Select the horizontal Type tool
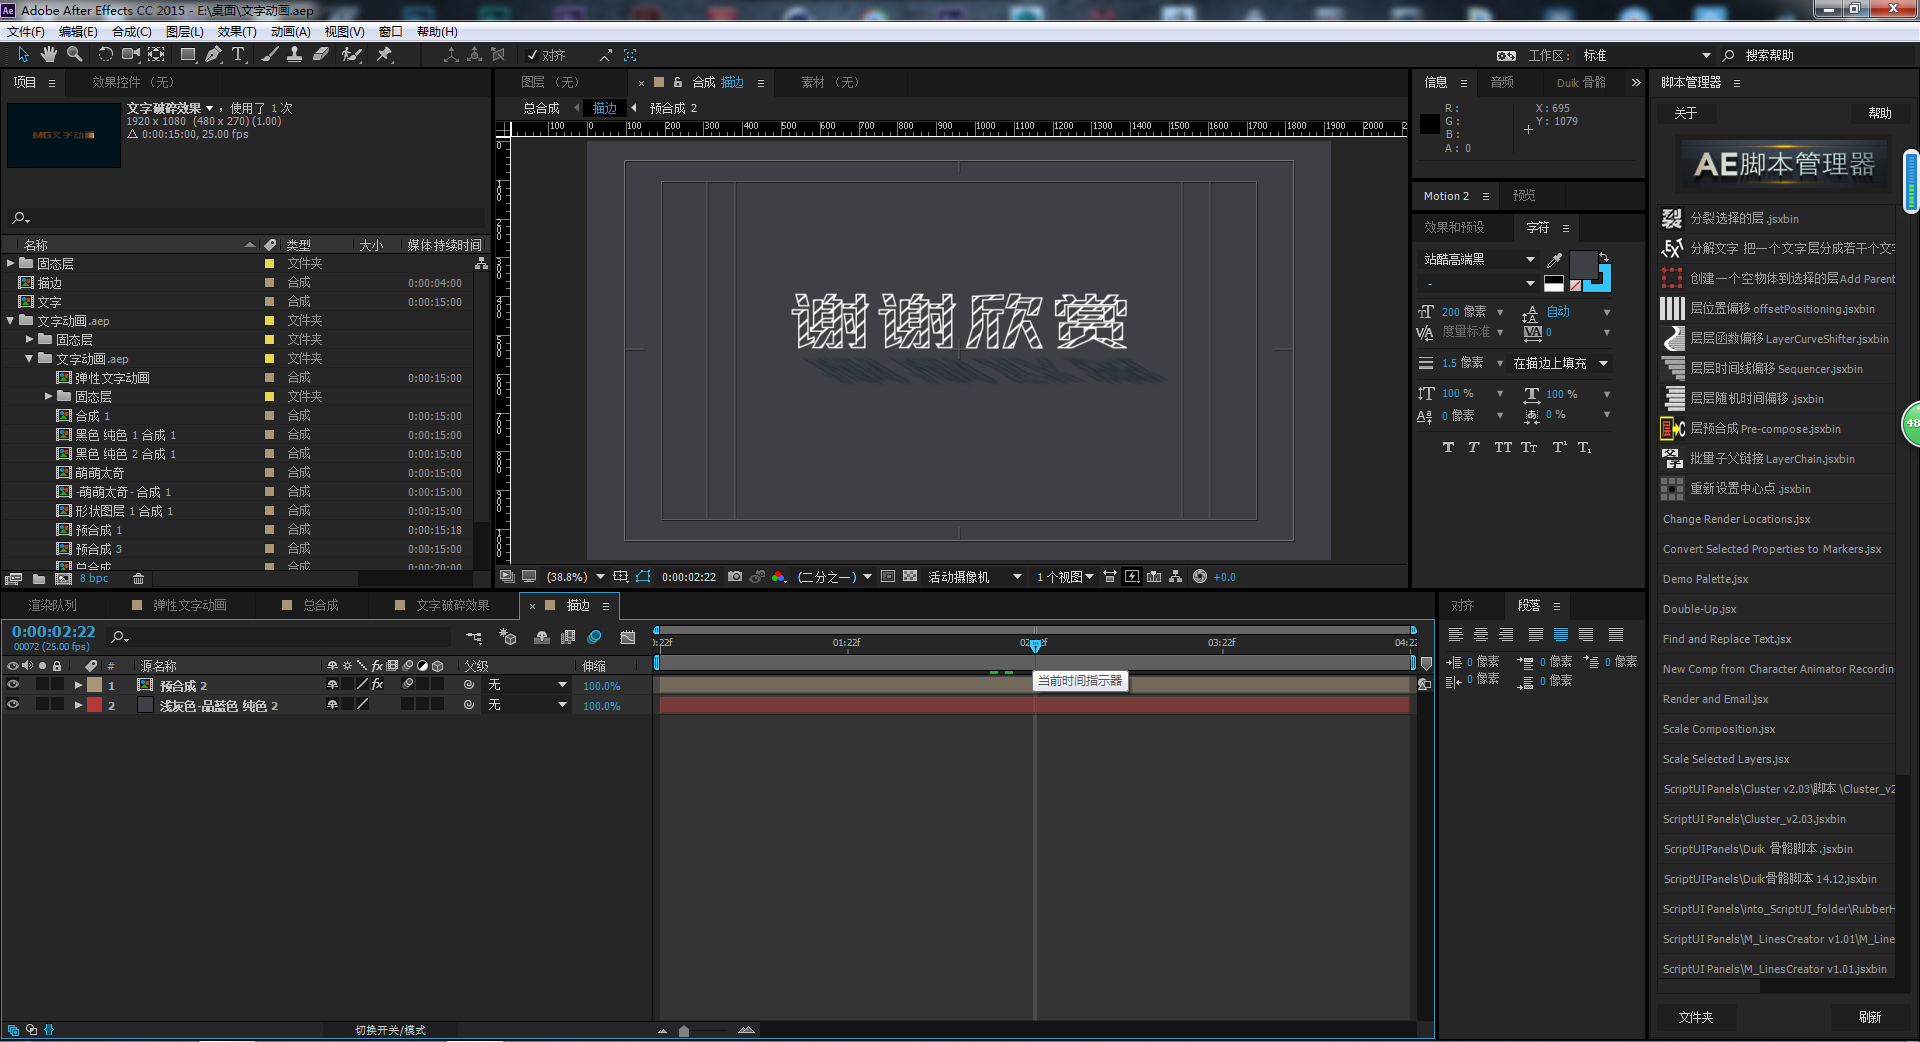1920x1042 pixels. 238,55
